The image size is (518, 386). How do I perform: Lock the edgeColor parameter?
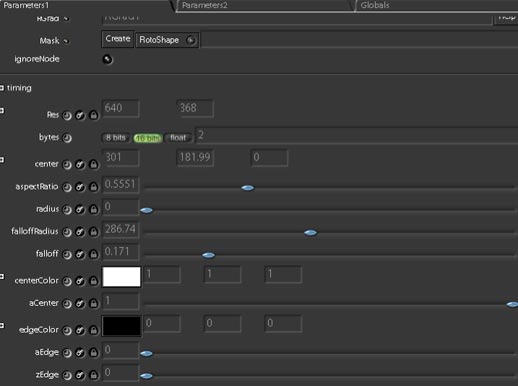(x=94, y=330)
